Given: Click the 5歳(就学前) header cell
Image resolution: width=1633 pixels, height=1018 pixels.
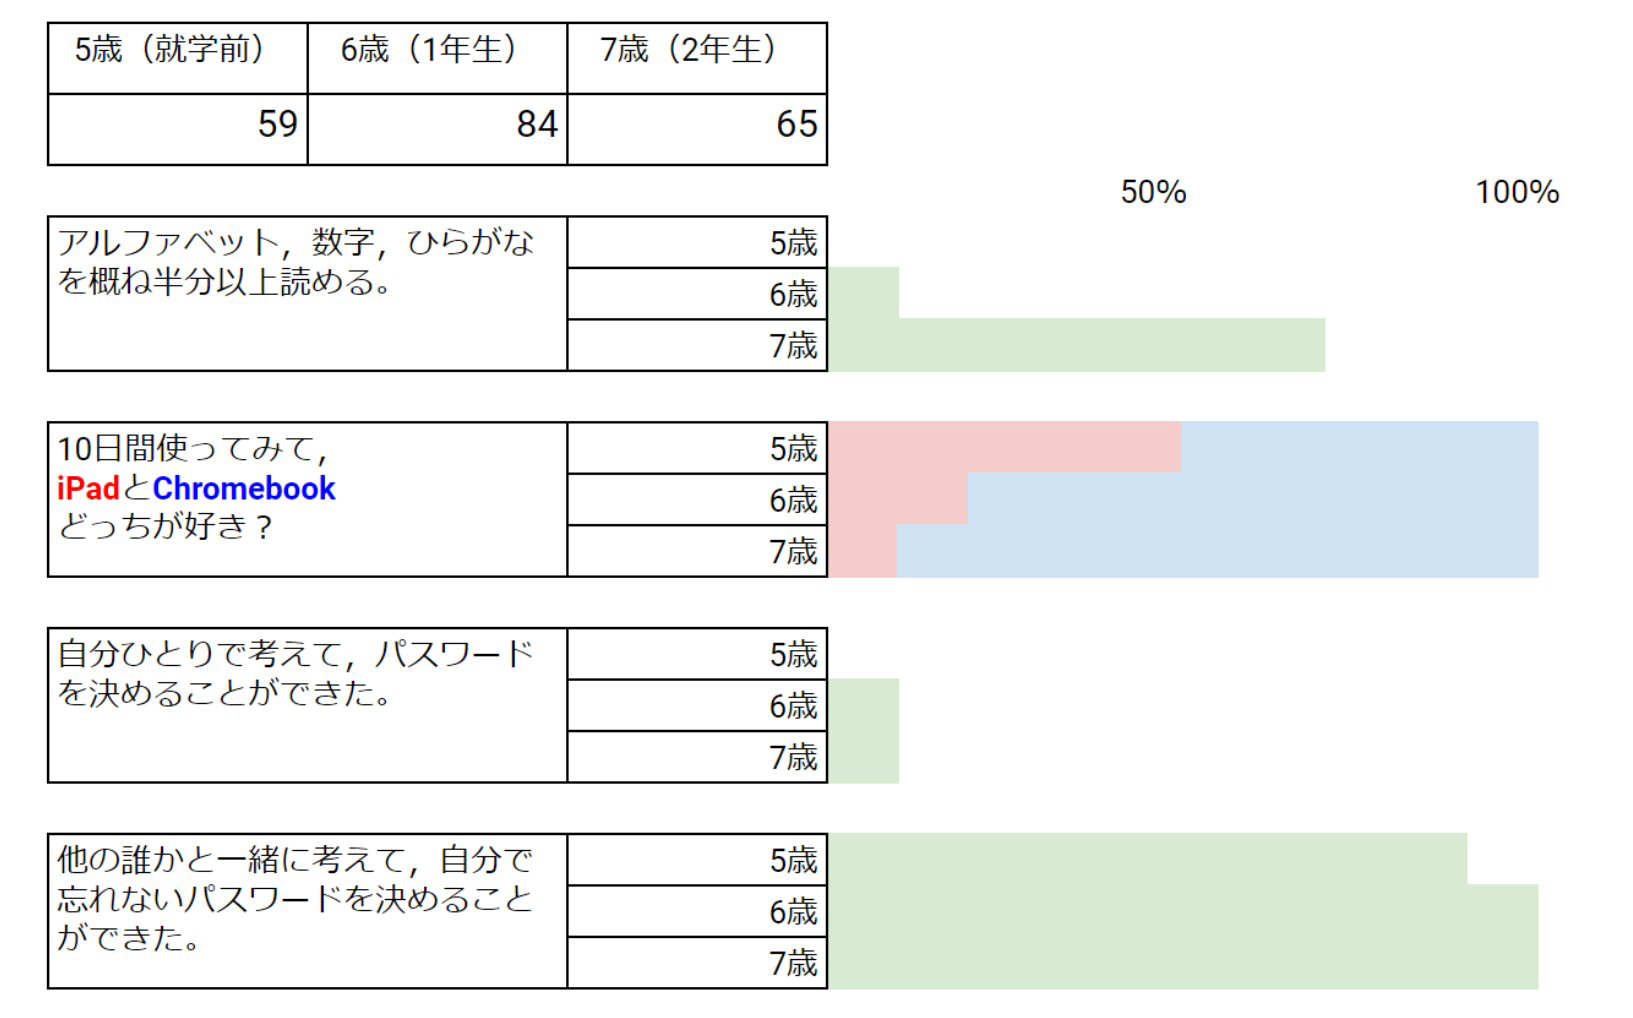Looking at the screenshot, I should click(x=177, y=58).
